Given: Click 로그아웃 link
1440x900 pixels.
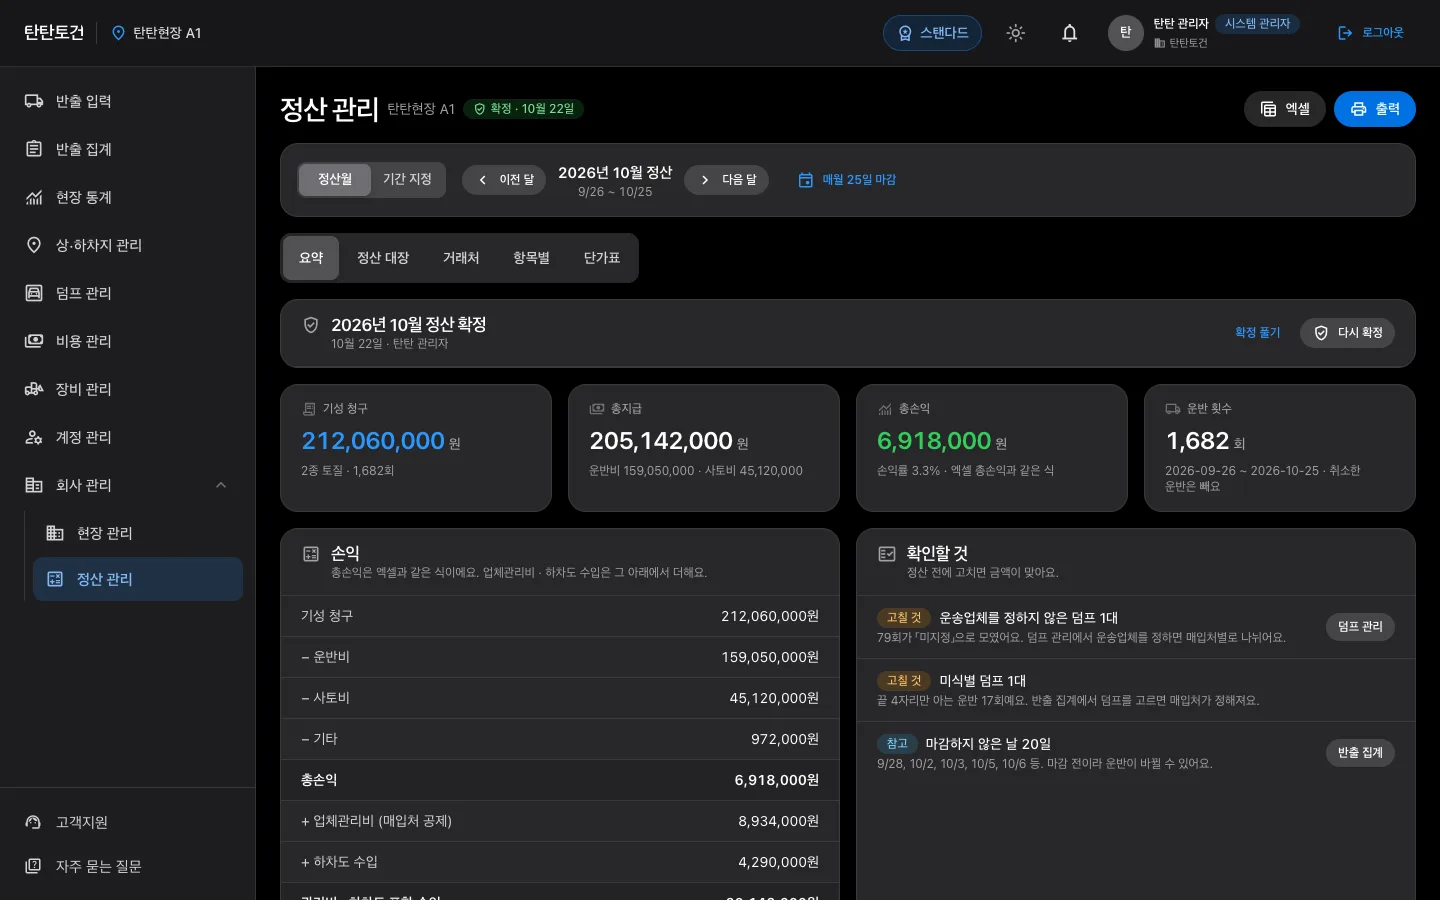Looking at the screenshot, I should click(x=1371, y=33).
